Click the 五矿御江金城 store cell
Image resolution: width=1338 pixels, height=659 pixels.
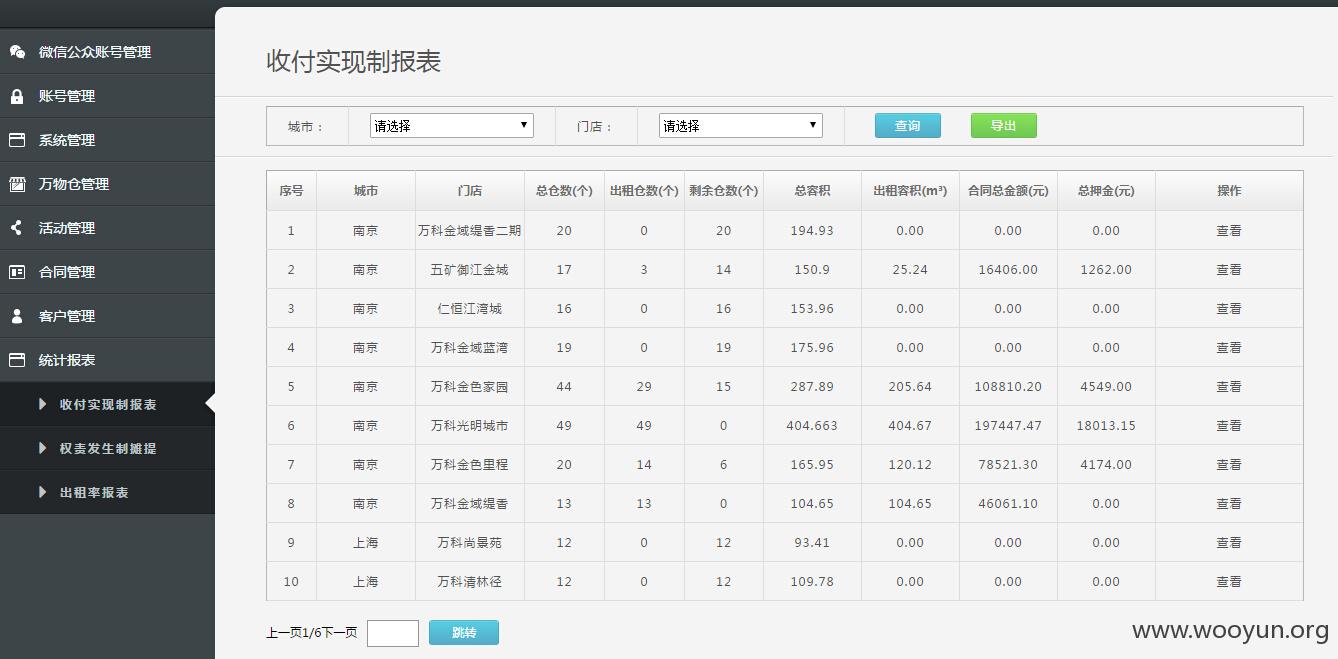[x=470, y=269]
